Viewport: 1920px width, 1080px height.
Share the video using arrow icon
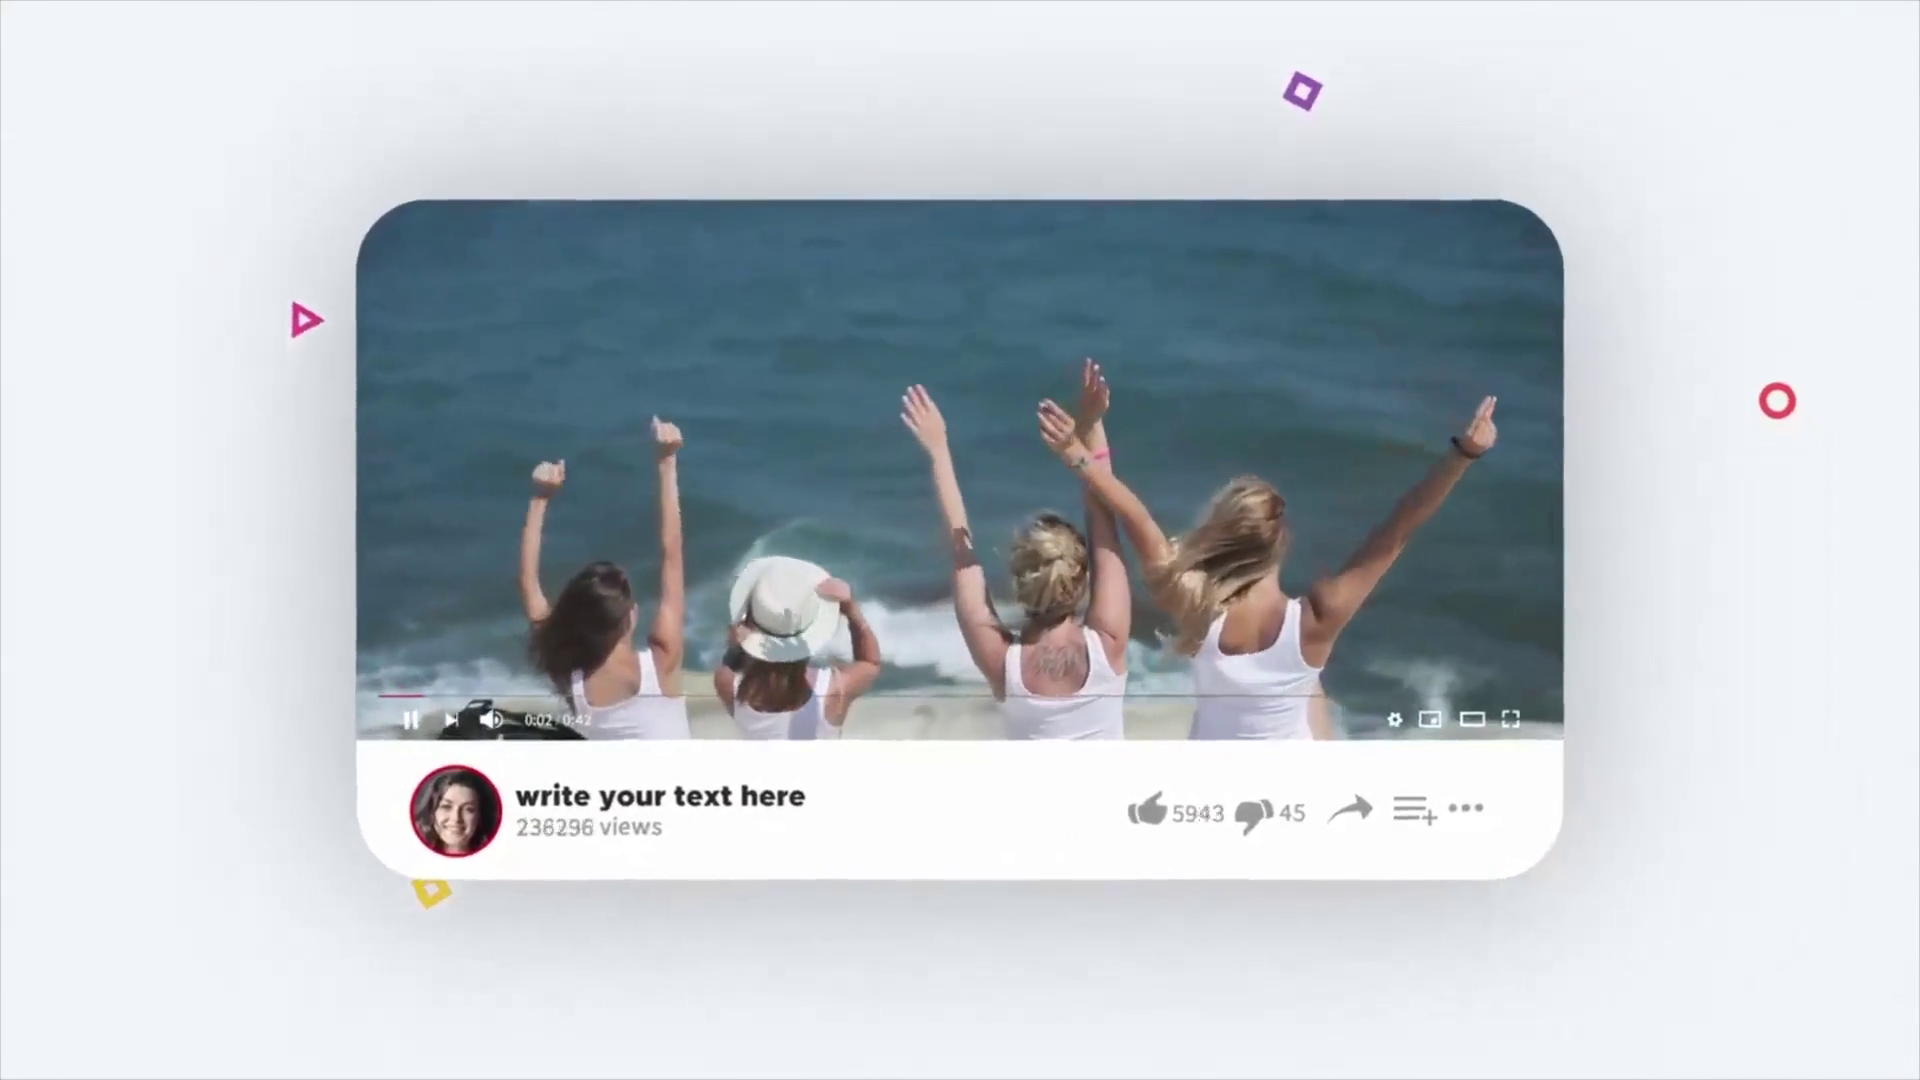(x=1350, y=810)
